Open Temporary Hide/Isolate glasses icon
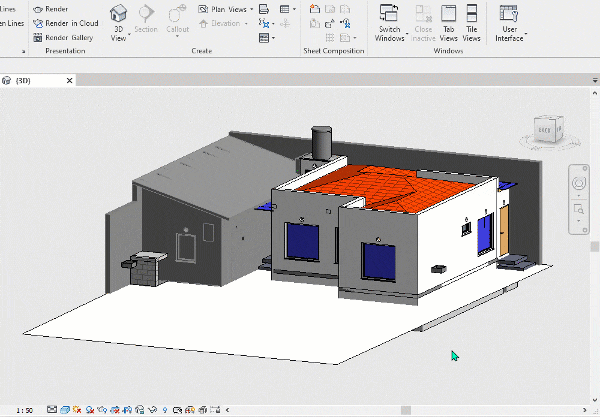This screenshot has height=417, width=600. click(x=152, y=410)
